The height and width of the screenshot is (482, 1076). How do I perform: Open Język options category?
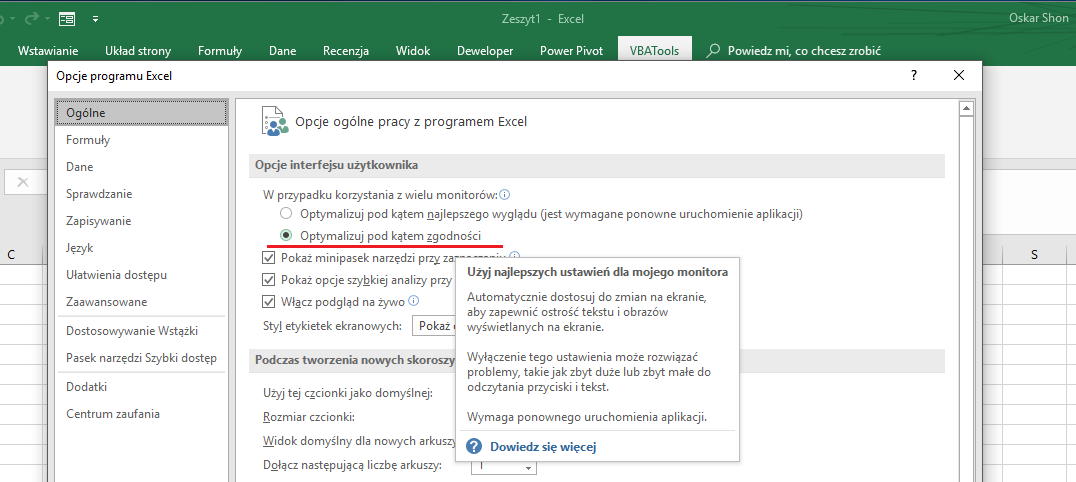[x=141, y=248]
